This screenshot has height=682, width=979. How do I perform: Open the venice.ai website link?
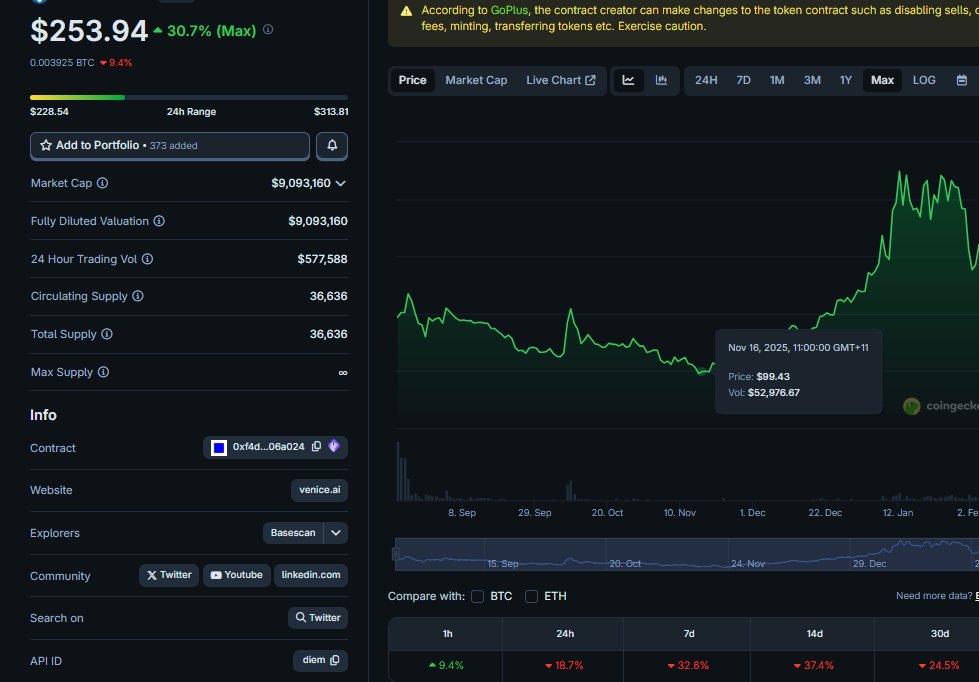pos(319,490)
